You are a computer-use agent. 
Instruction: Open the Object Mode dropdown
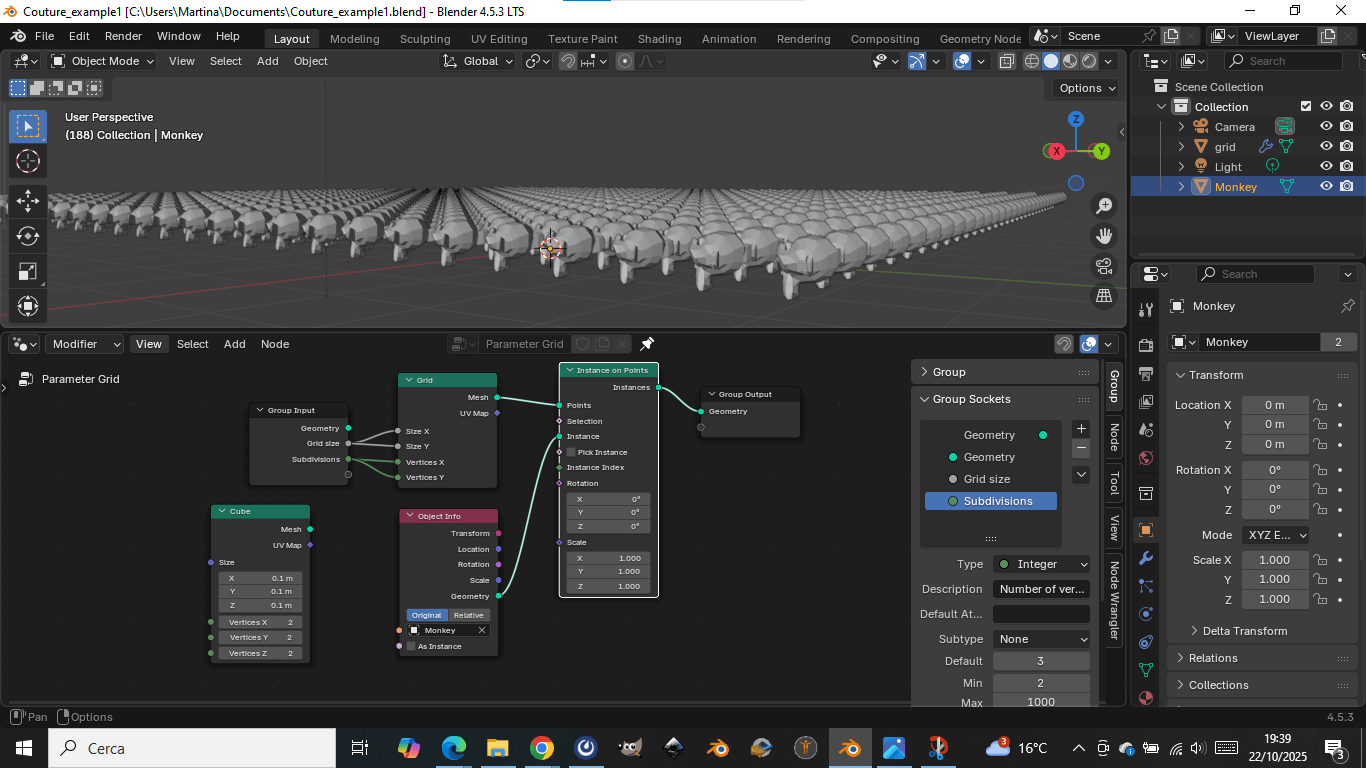(103, 61)
